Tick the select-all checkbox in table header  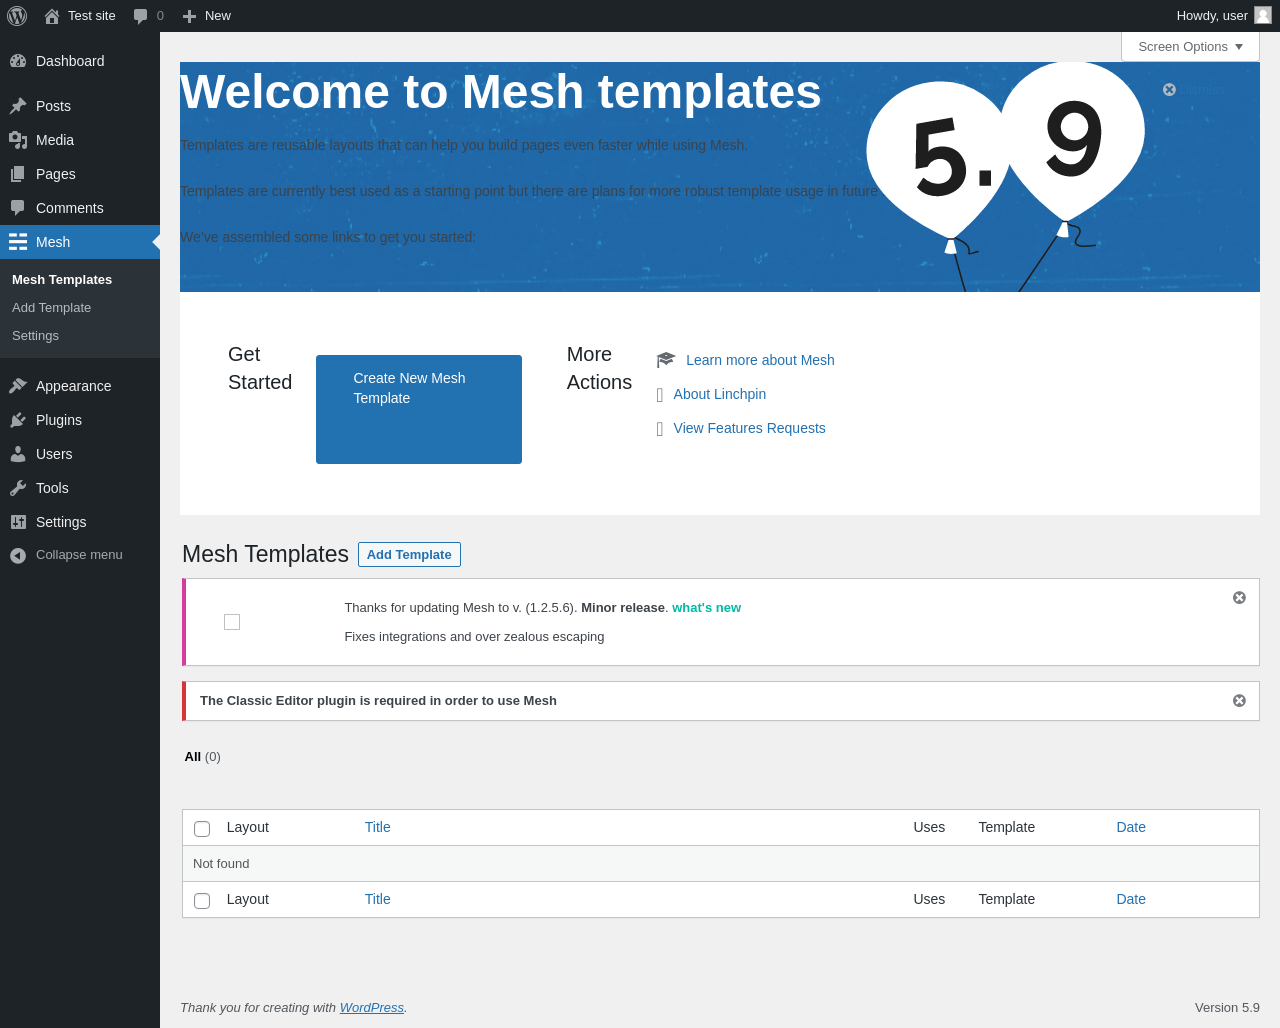(x=202, y=829)
